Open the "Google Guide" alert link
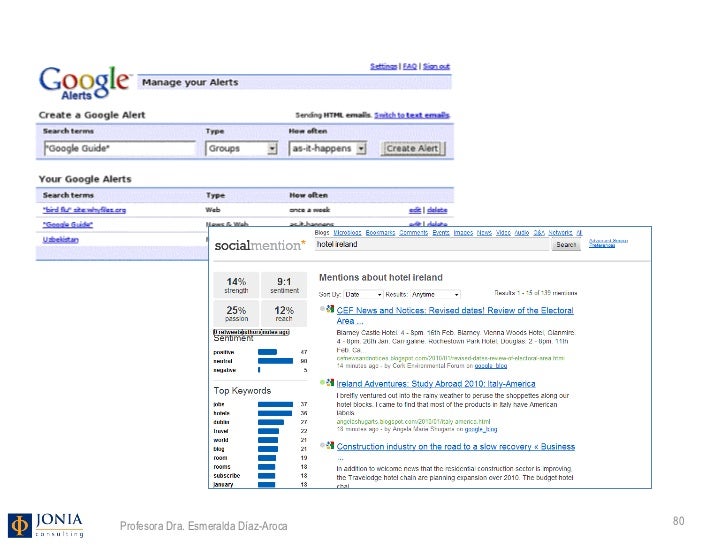Viewport: 728px width, 546px height. coord(68,225)
